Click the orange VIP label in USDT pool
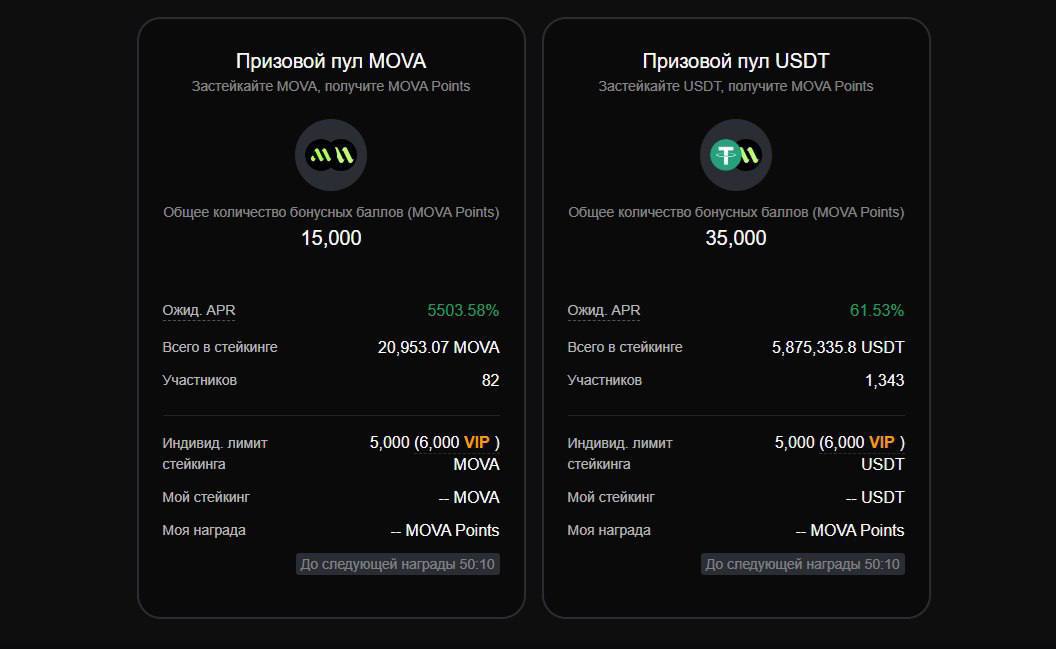Viewport: 1056px width, 649px height. [882, 442]
